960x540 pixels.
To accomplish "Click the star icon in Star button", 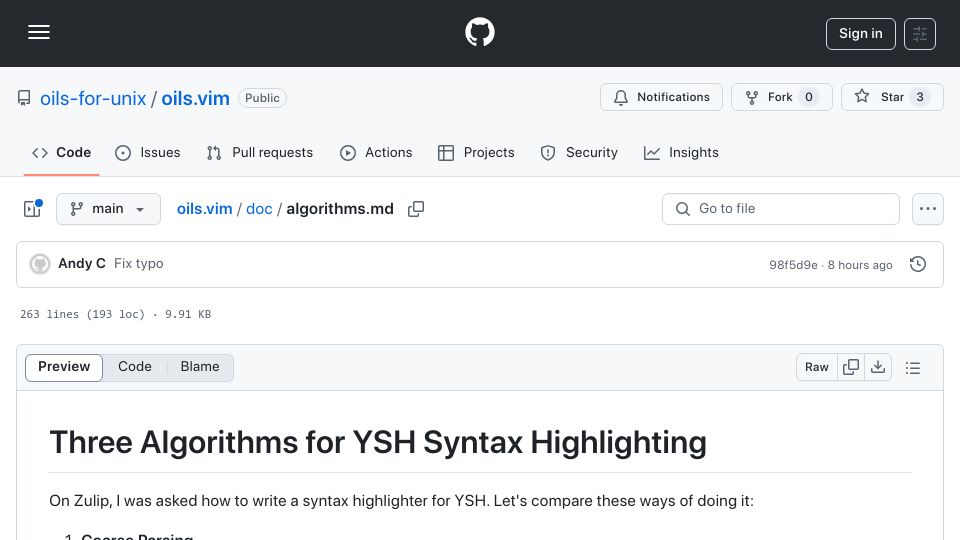I will (x=862, y=96).
